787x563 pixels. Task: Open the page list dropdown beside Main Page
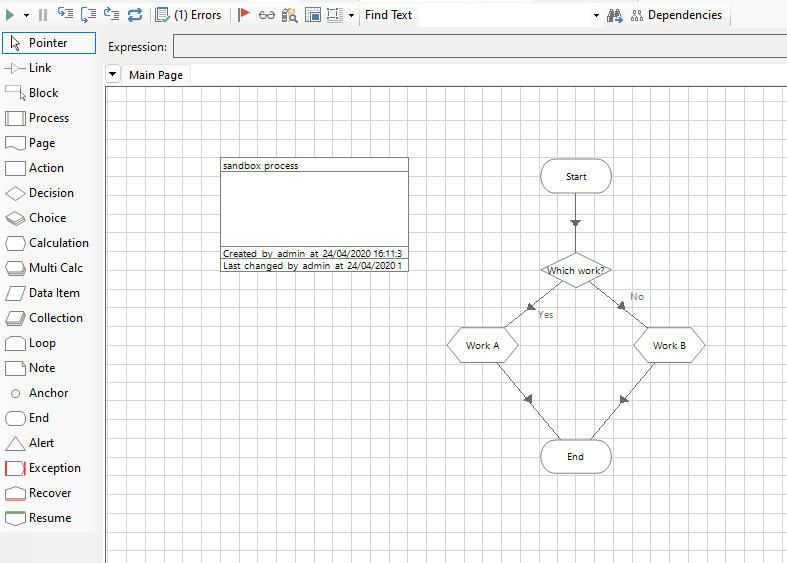tap(112, 75)
